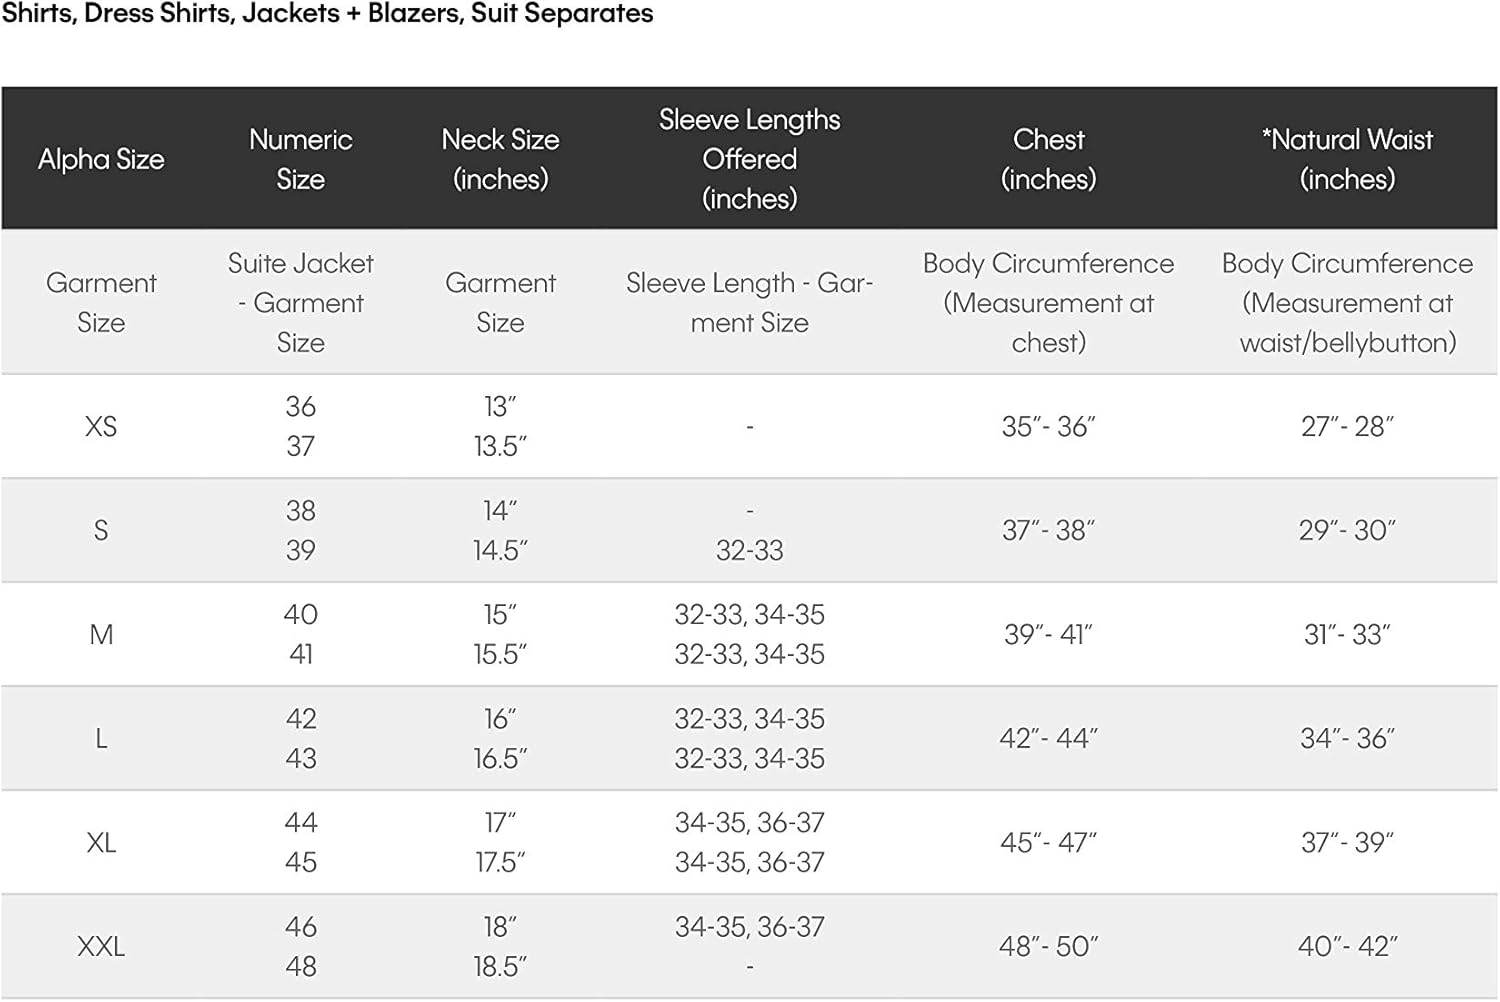Click the Chest (inches) column header
The height and width of the screenshot is (1002, 1500).
(x=1048, y=159)
